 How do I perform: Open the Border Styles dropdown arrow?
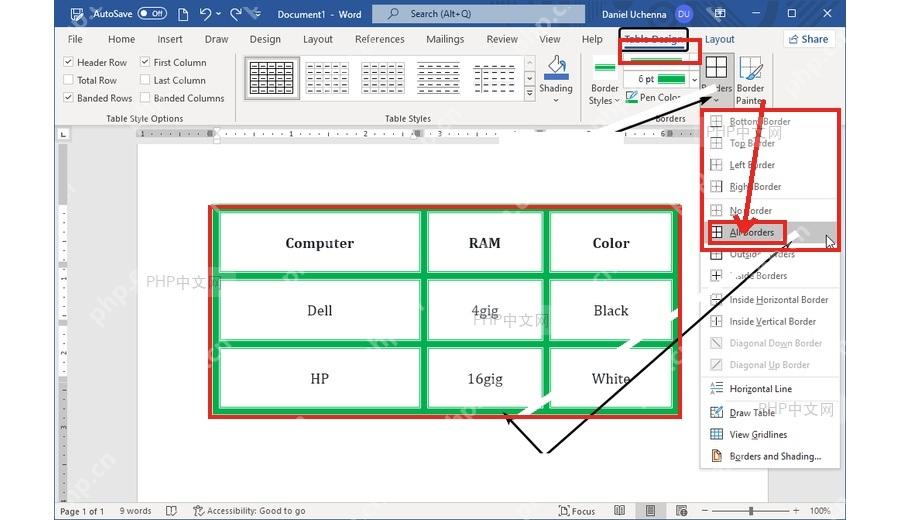(x=617, y=100)
